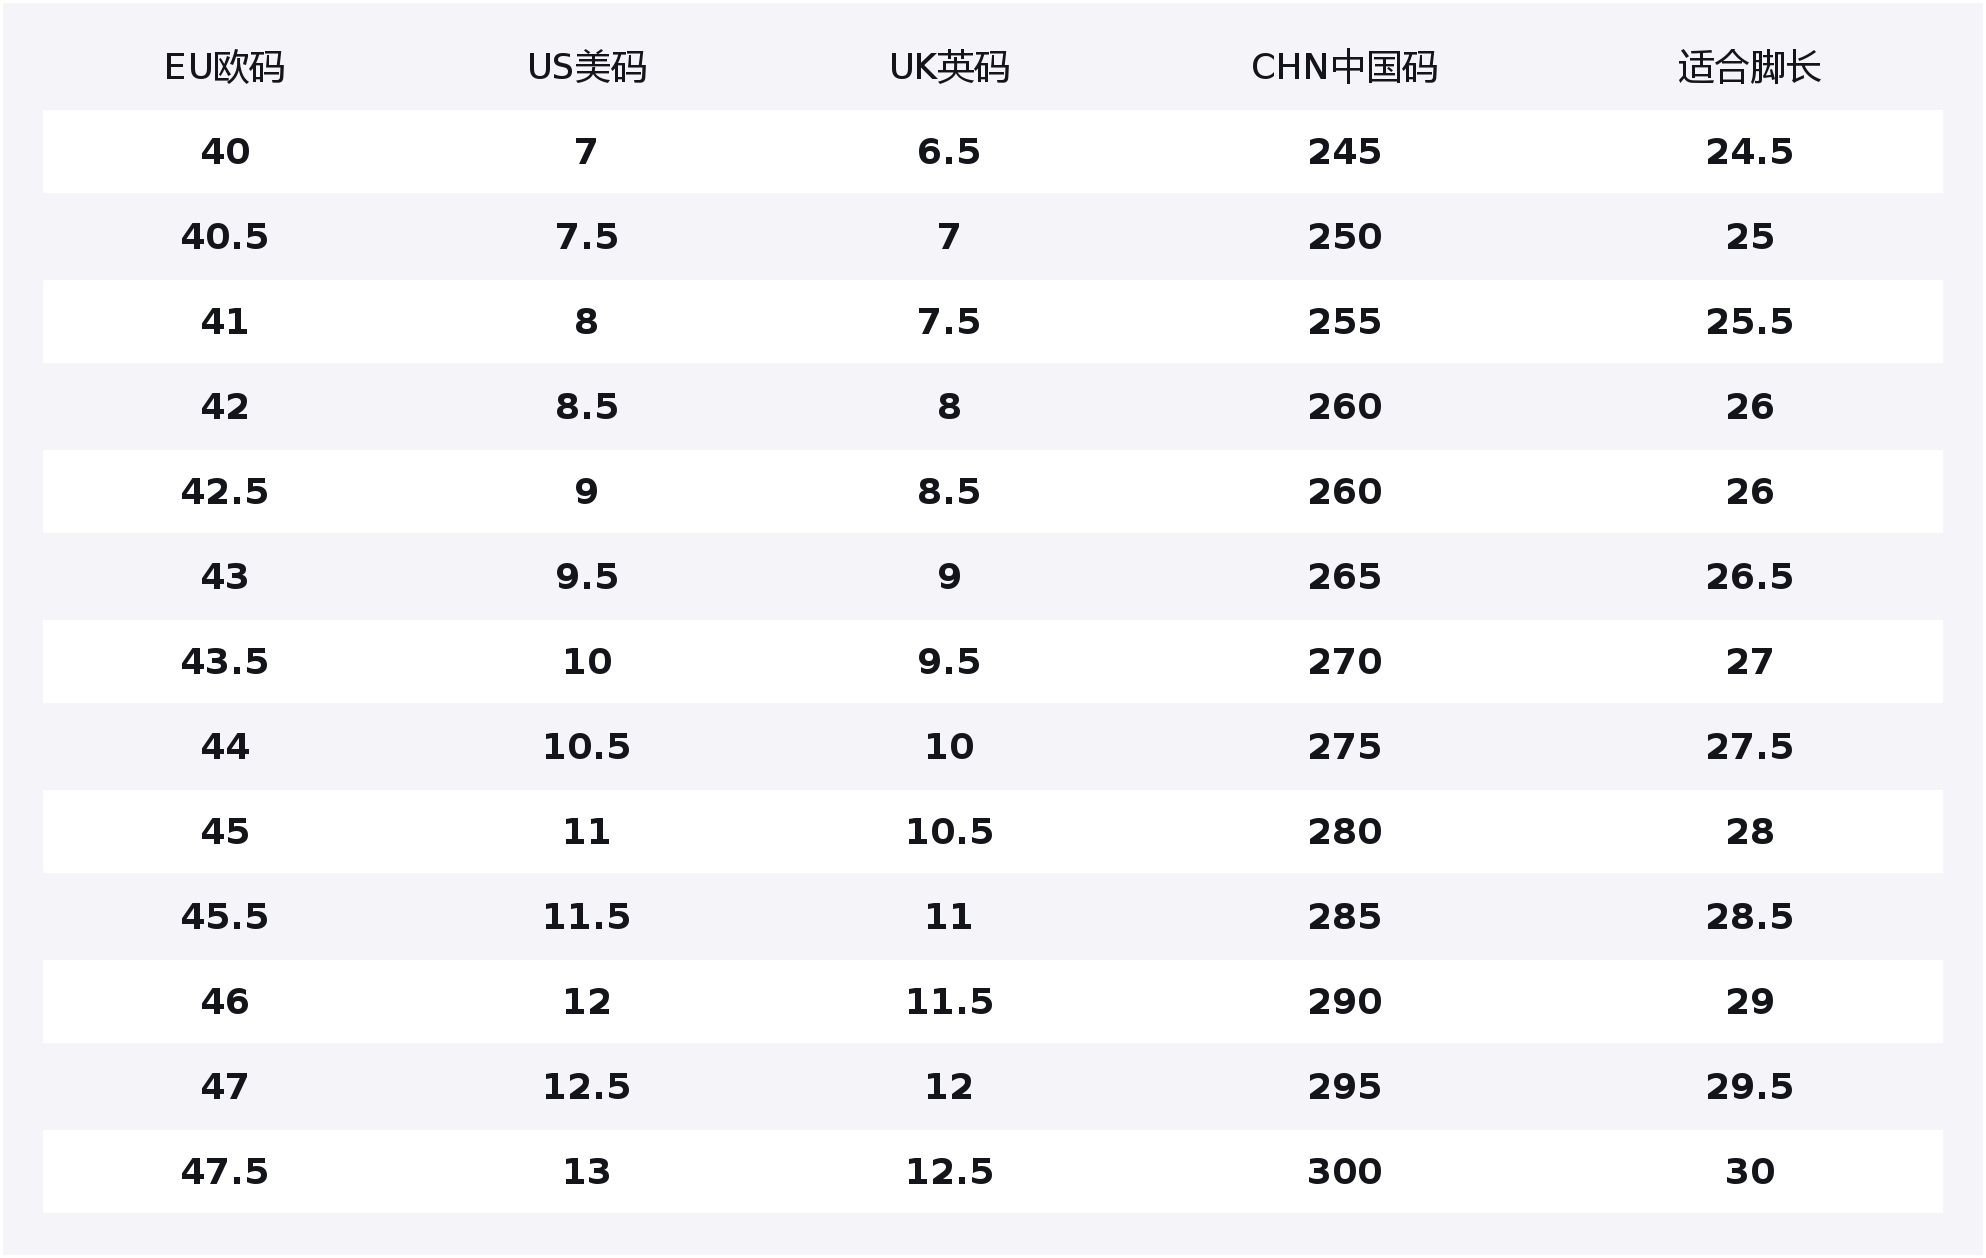This screenshot has width=1986, height=1258.
Task: Select the 适合脚长 column header
Action: pos(1749,67)
